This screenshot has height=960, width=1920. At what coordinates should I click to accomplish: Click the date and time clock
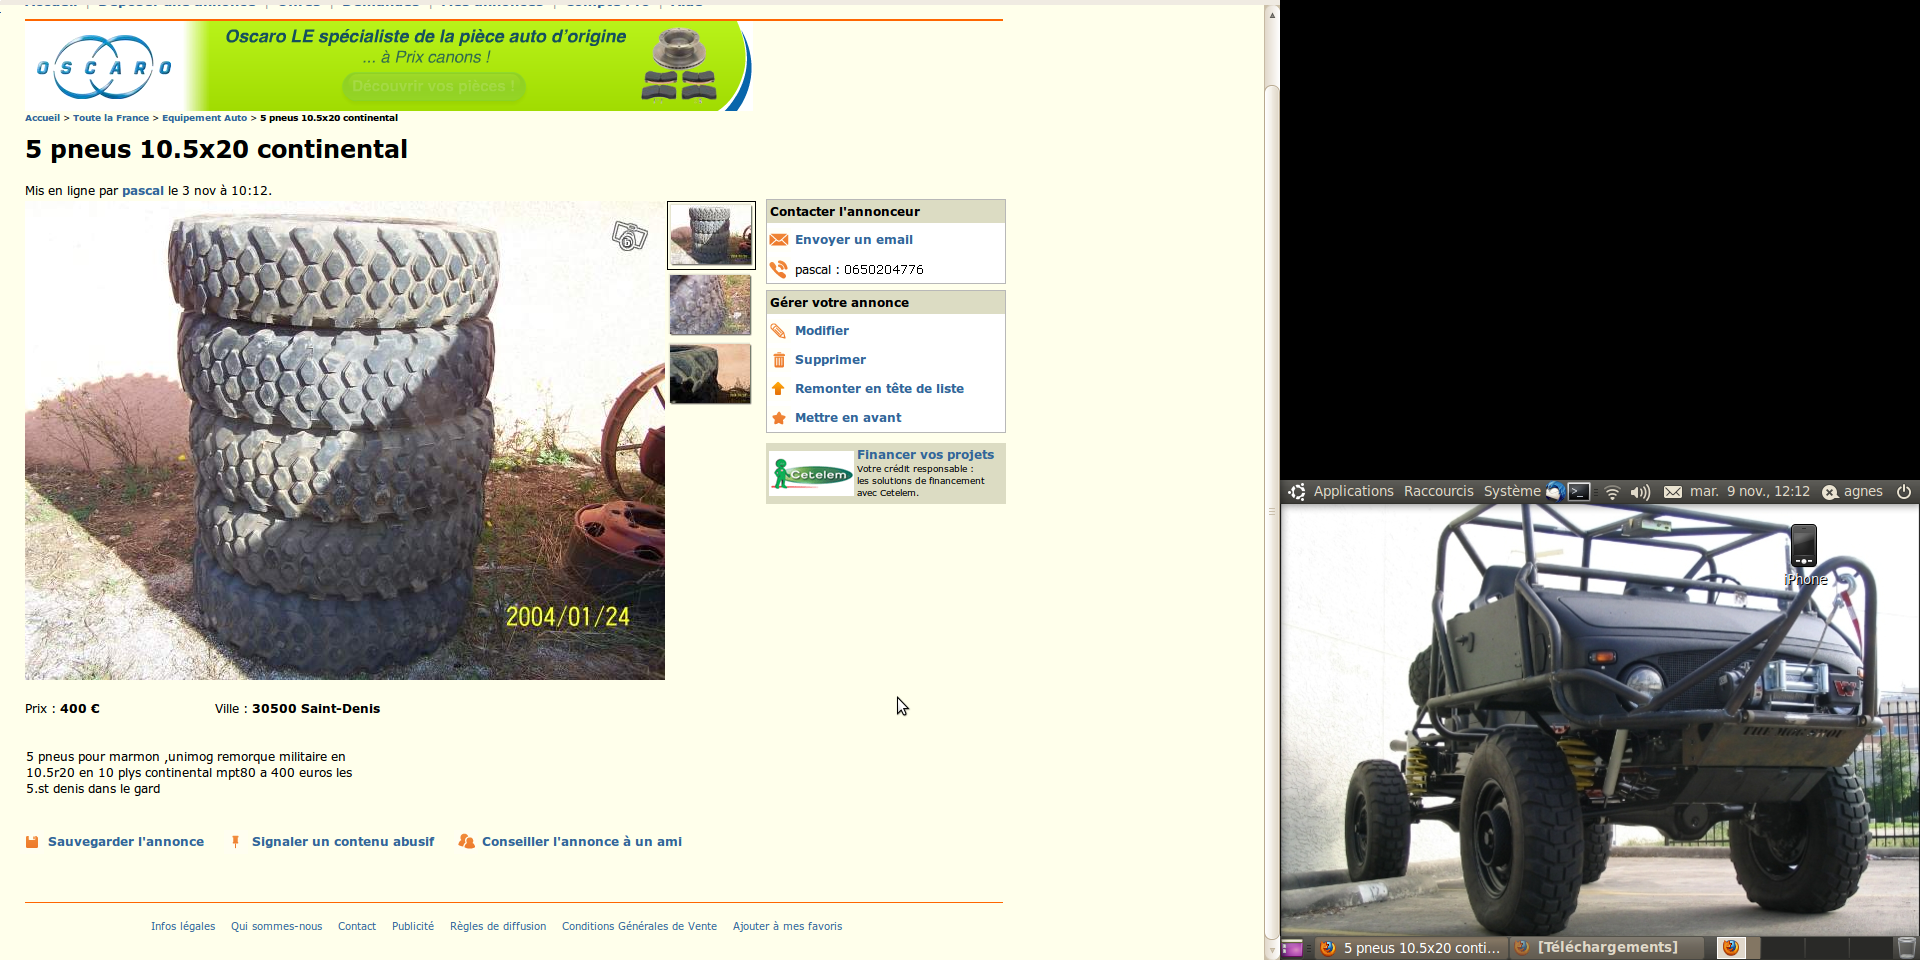pyautogui.click(x=1749, y=491)
